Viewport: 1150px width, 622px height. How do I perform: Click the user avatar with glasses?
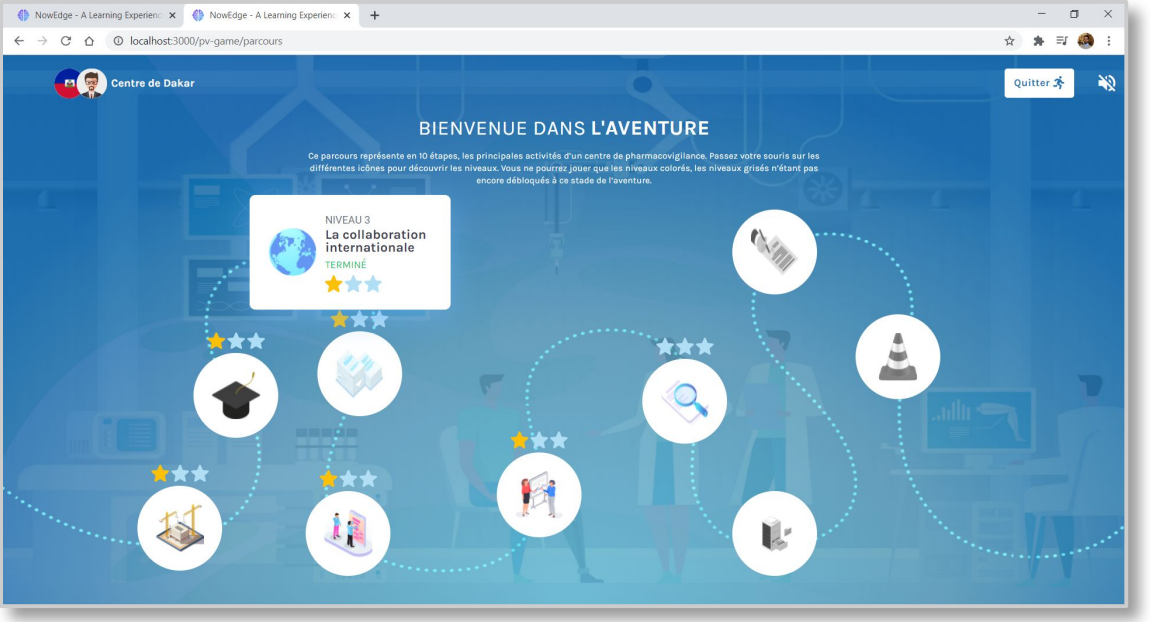click(92, 84)
